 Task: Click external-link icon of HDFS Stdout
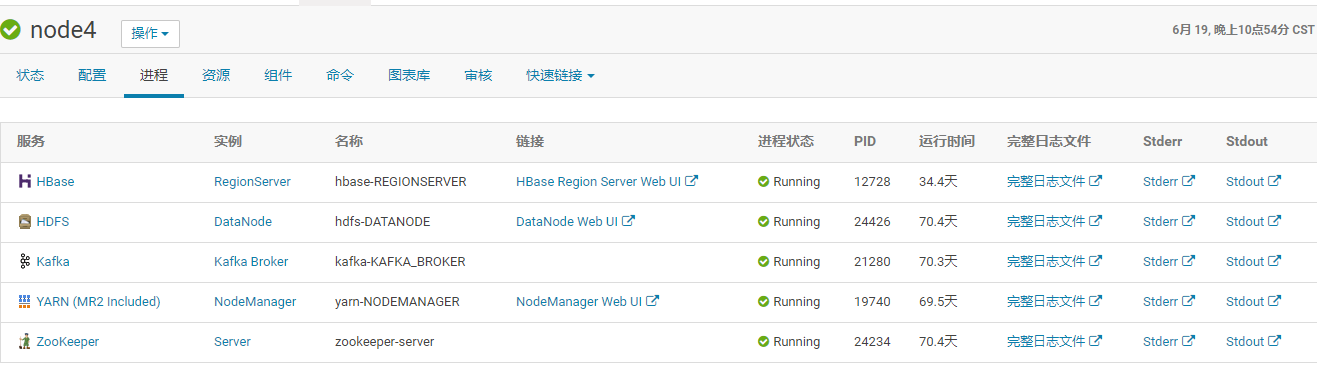point(1274,221)
